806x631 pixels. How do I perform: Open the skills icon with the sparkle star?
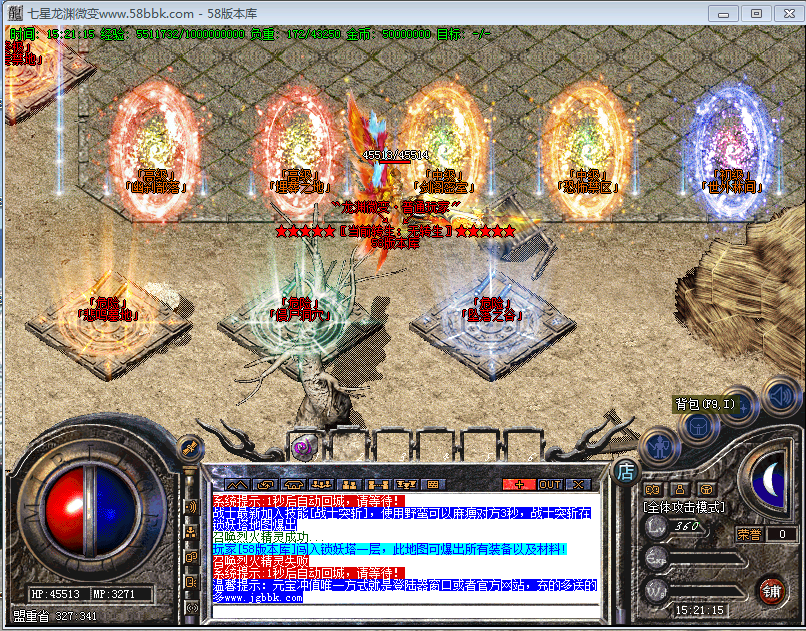tap(741, 406)
